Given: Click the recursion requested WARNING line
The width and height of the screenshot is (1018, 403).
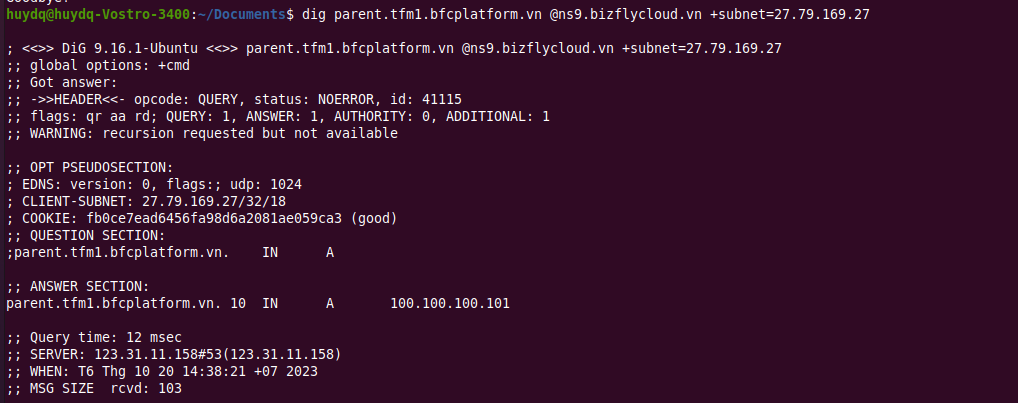Looking at the screenshot, I should [202, 134].
